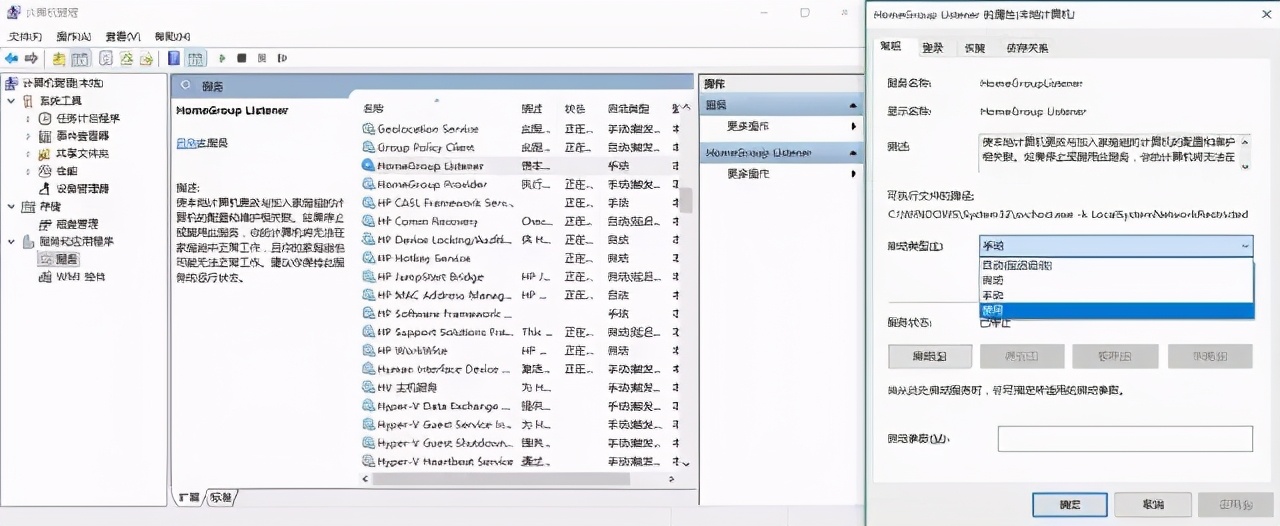This screenshot has height=526, width=1280.
Task: Click the OK button in properties dialog
Action: (1070, 504)
